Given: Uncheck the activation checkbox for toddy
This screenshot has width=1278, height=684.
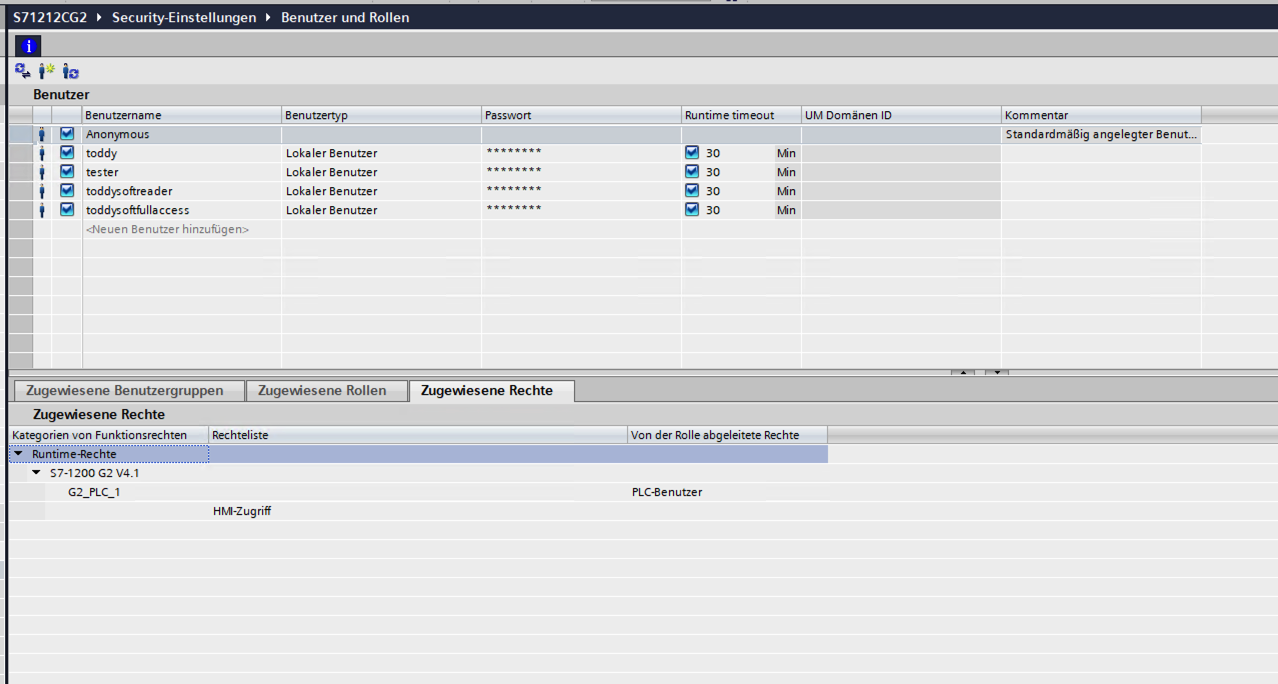Looking at the screenshot, I should tap(67, 153).
